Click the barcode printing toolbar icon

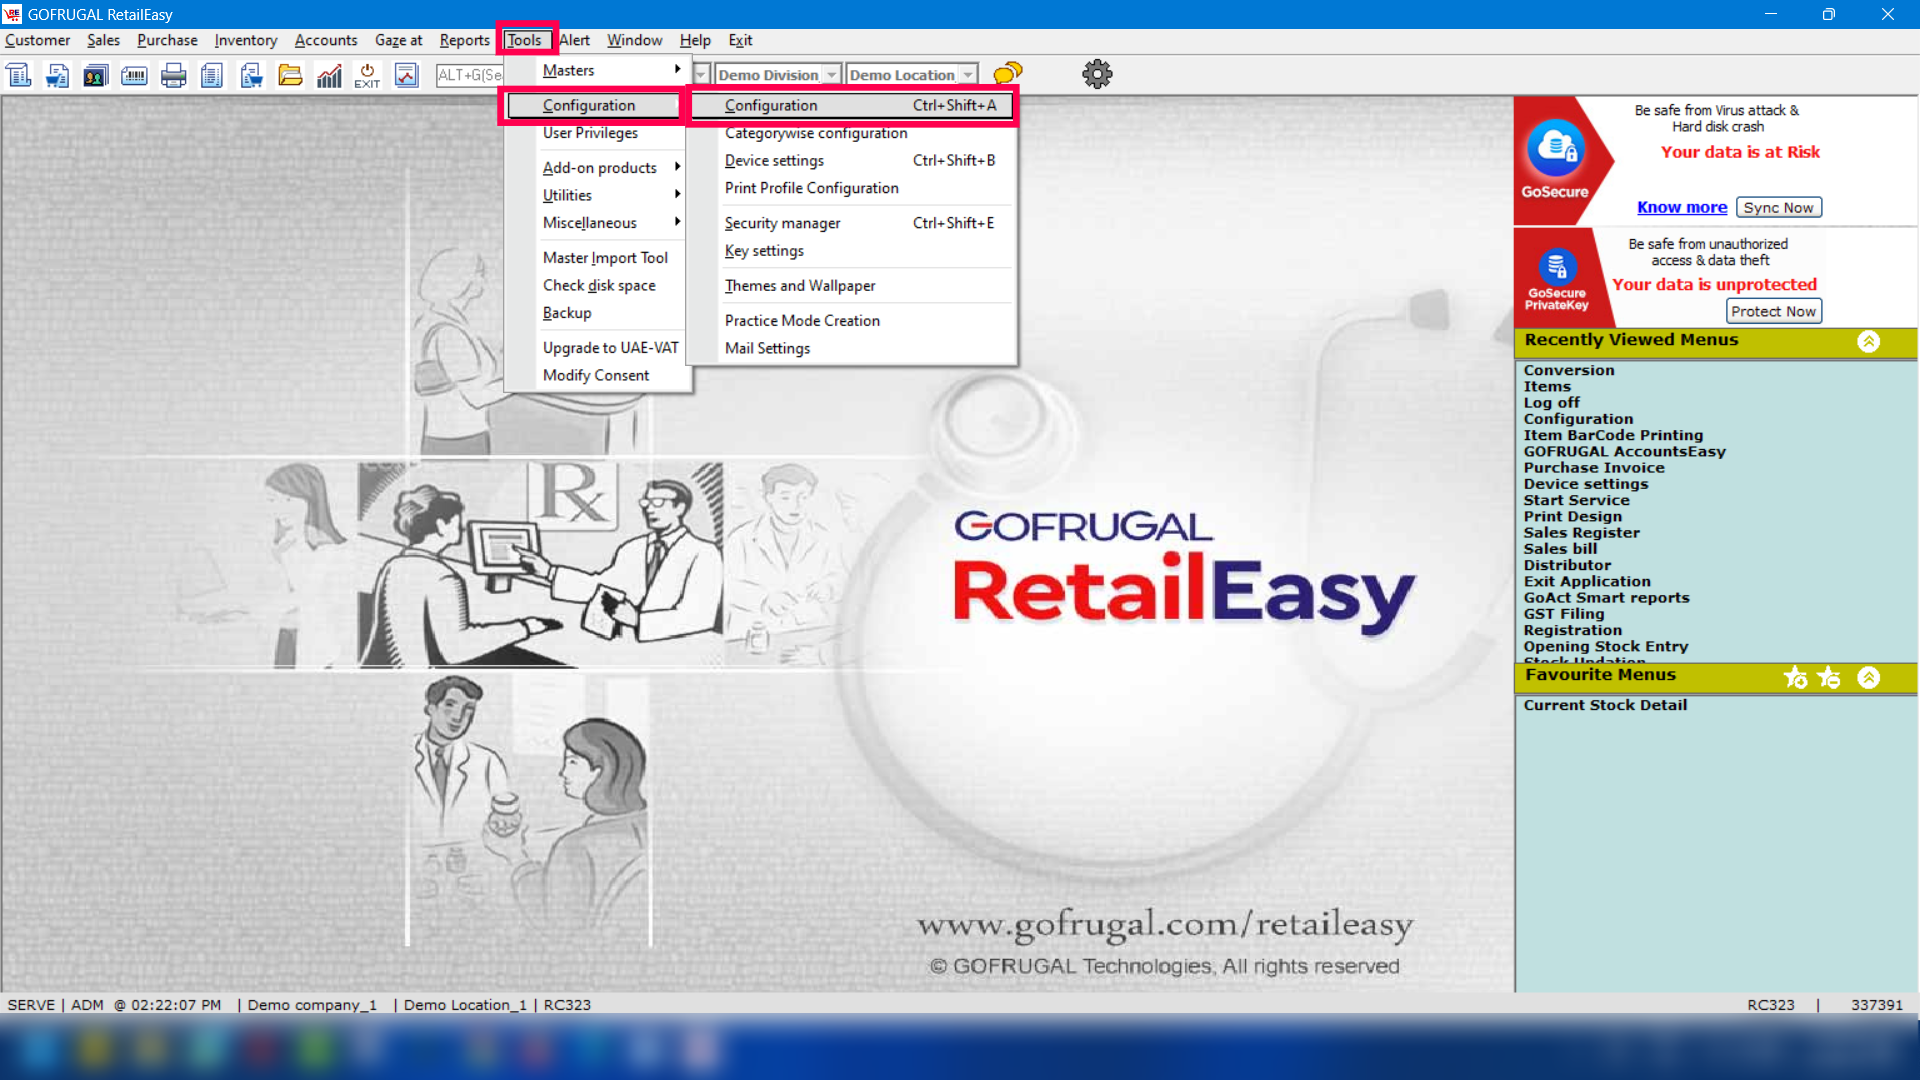(134, 75)
